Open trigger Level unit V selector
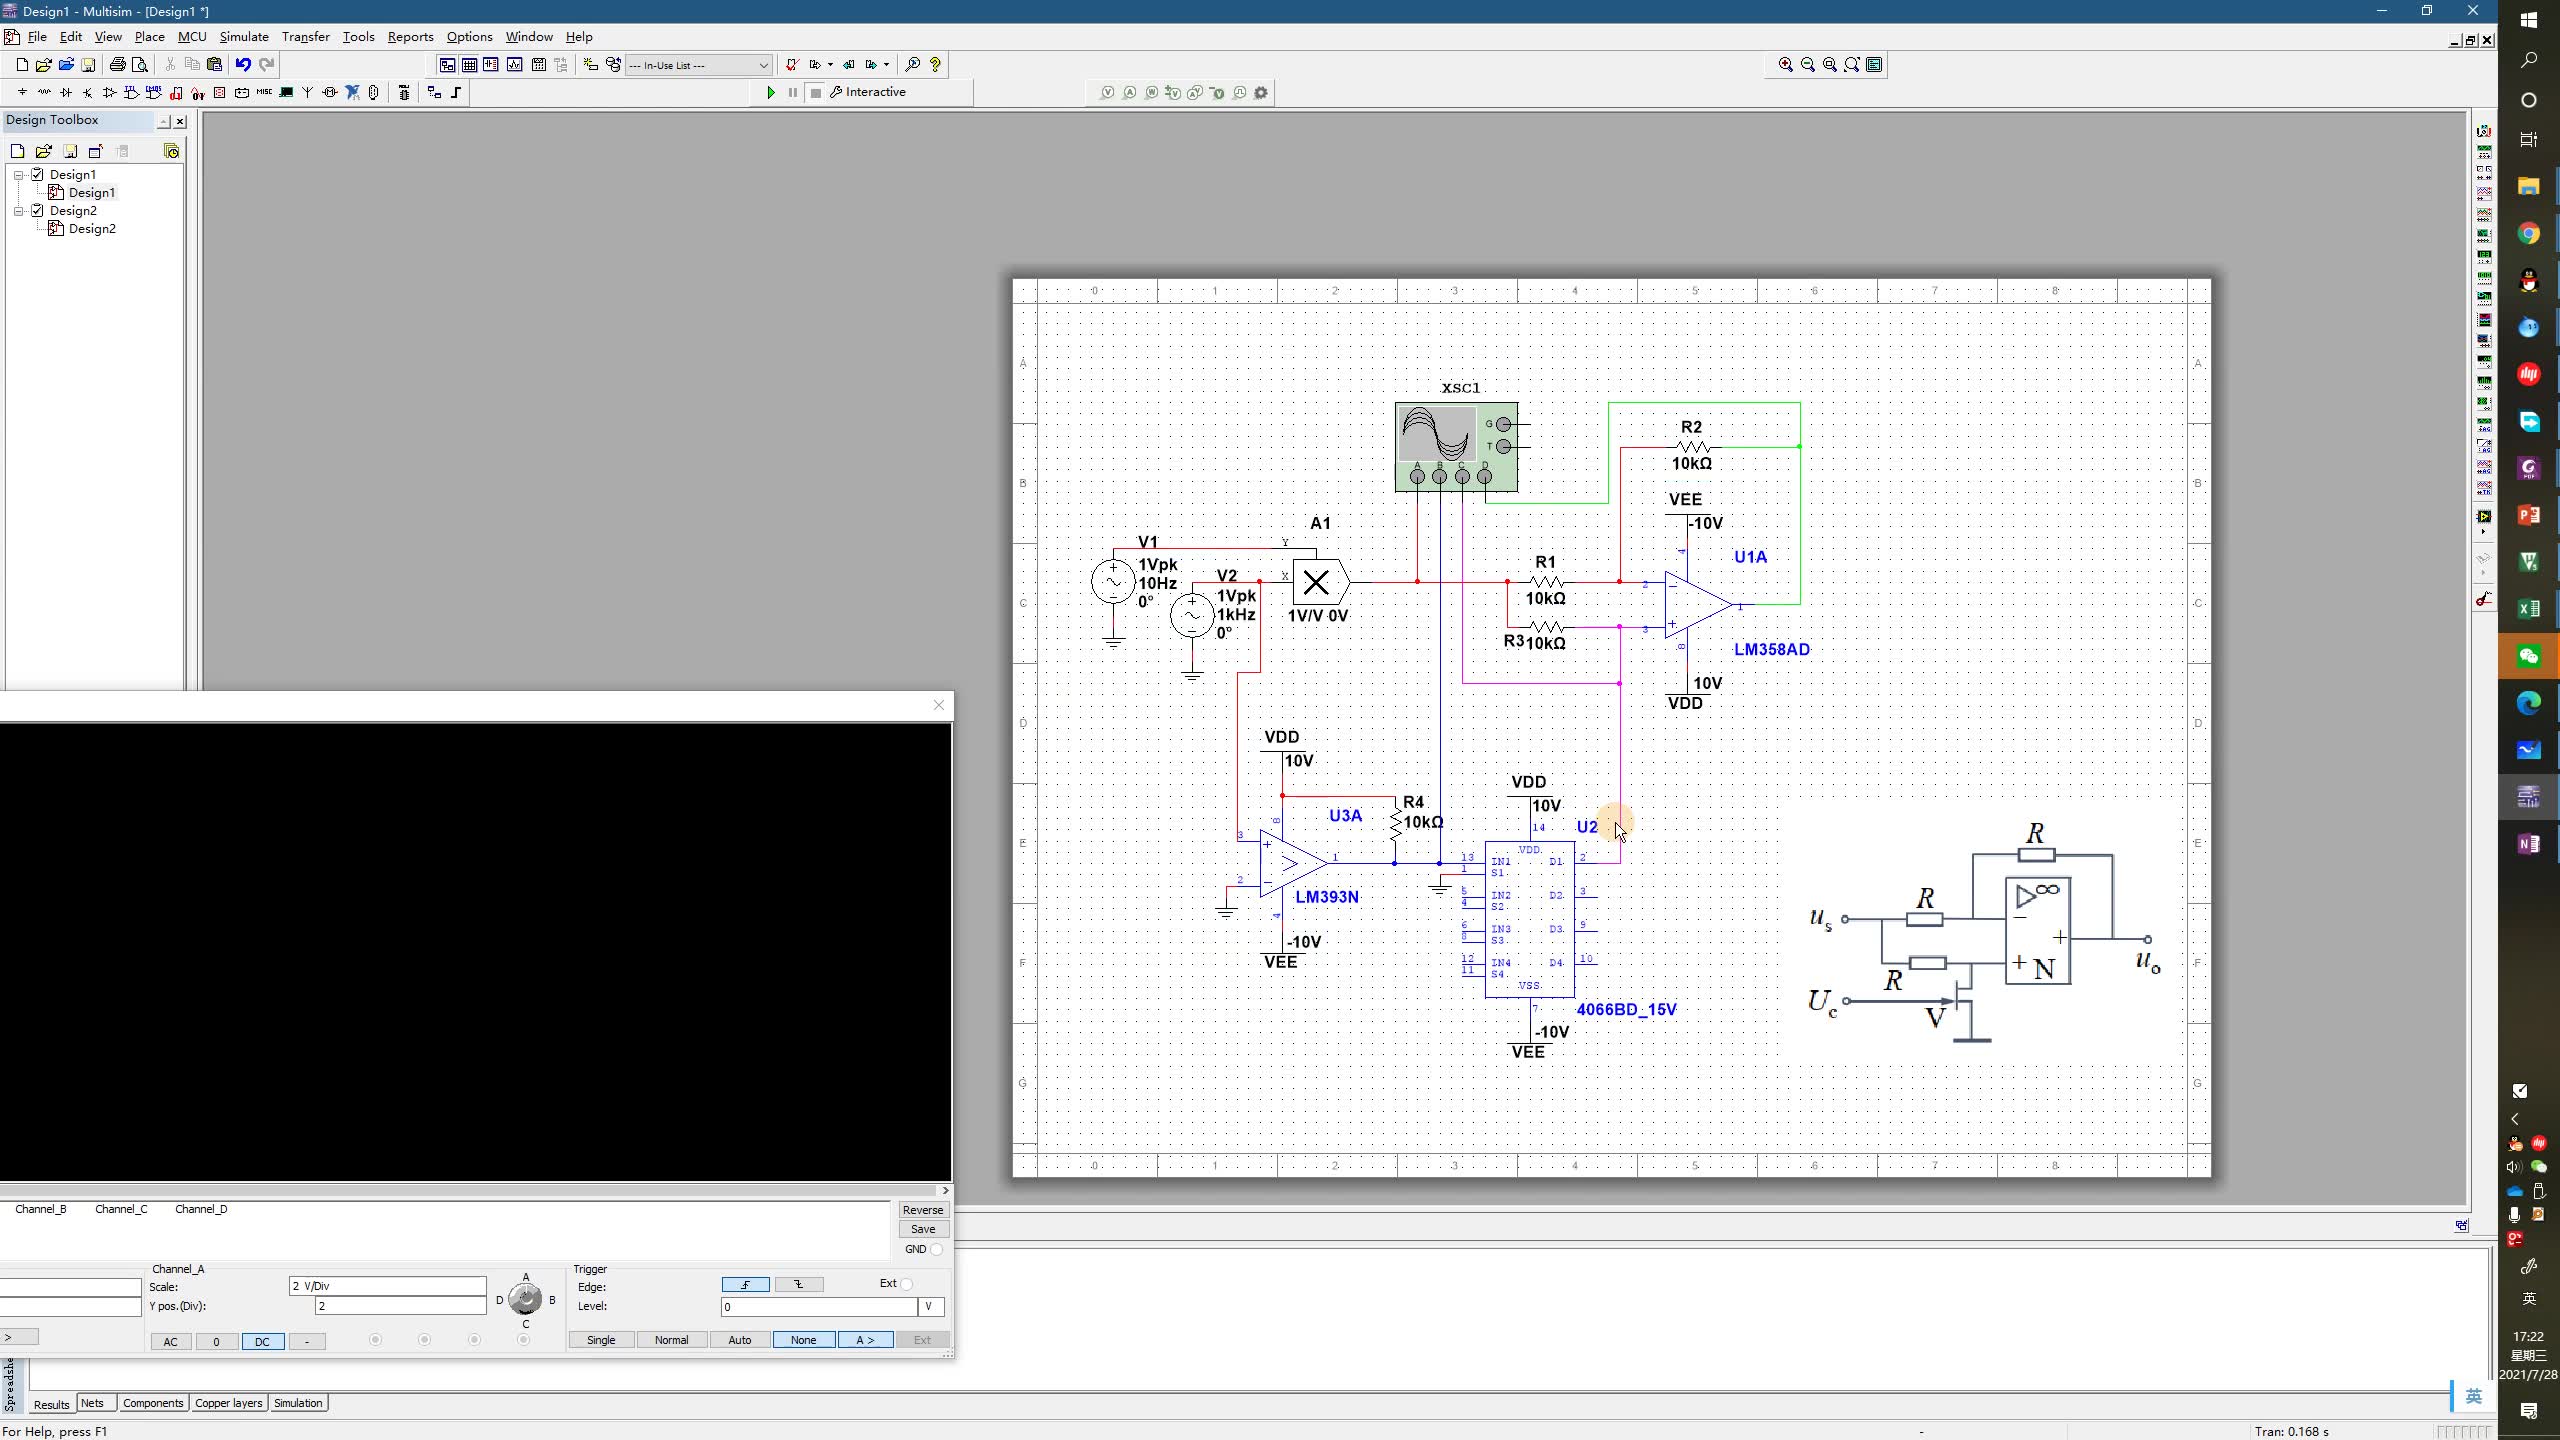The width and height of the screenshot is (2560, 1440). (931, 1307)
